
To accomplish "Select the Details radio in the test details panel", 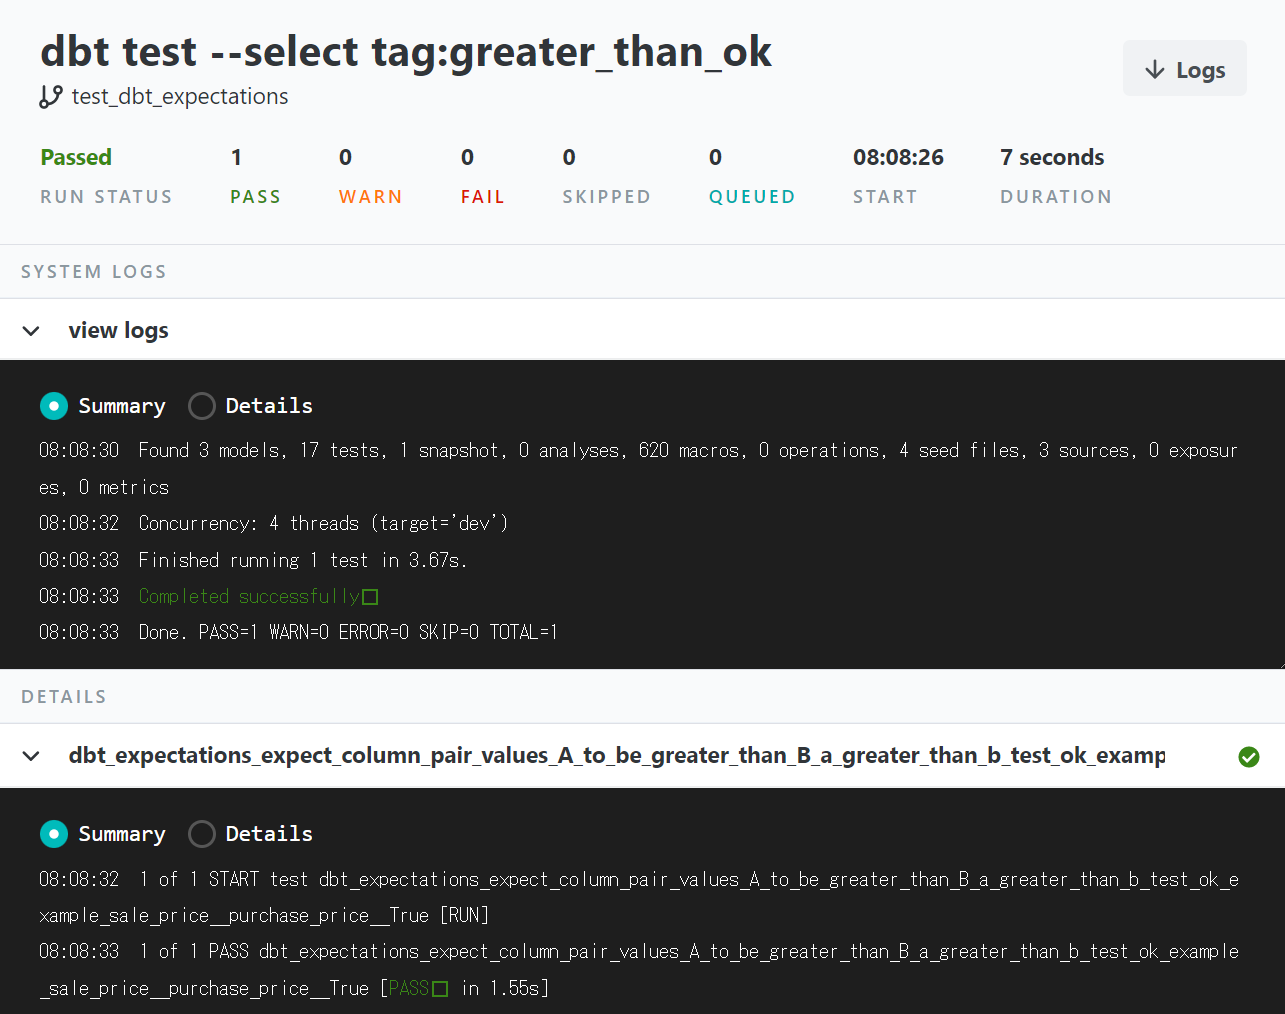I will 202,834.
